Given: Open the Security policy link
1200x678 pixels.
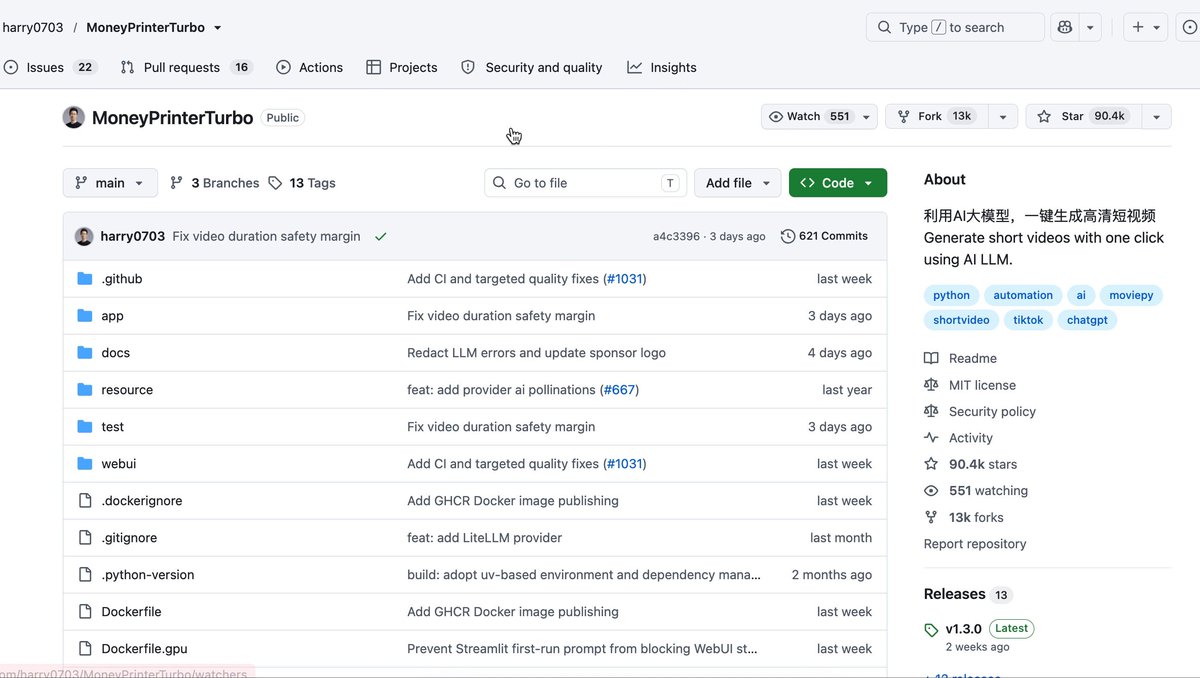Looking at the screenshot, I should (992, 411).
